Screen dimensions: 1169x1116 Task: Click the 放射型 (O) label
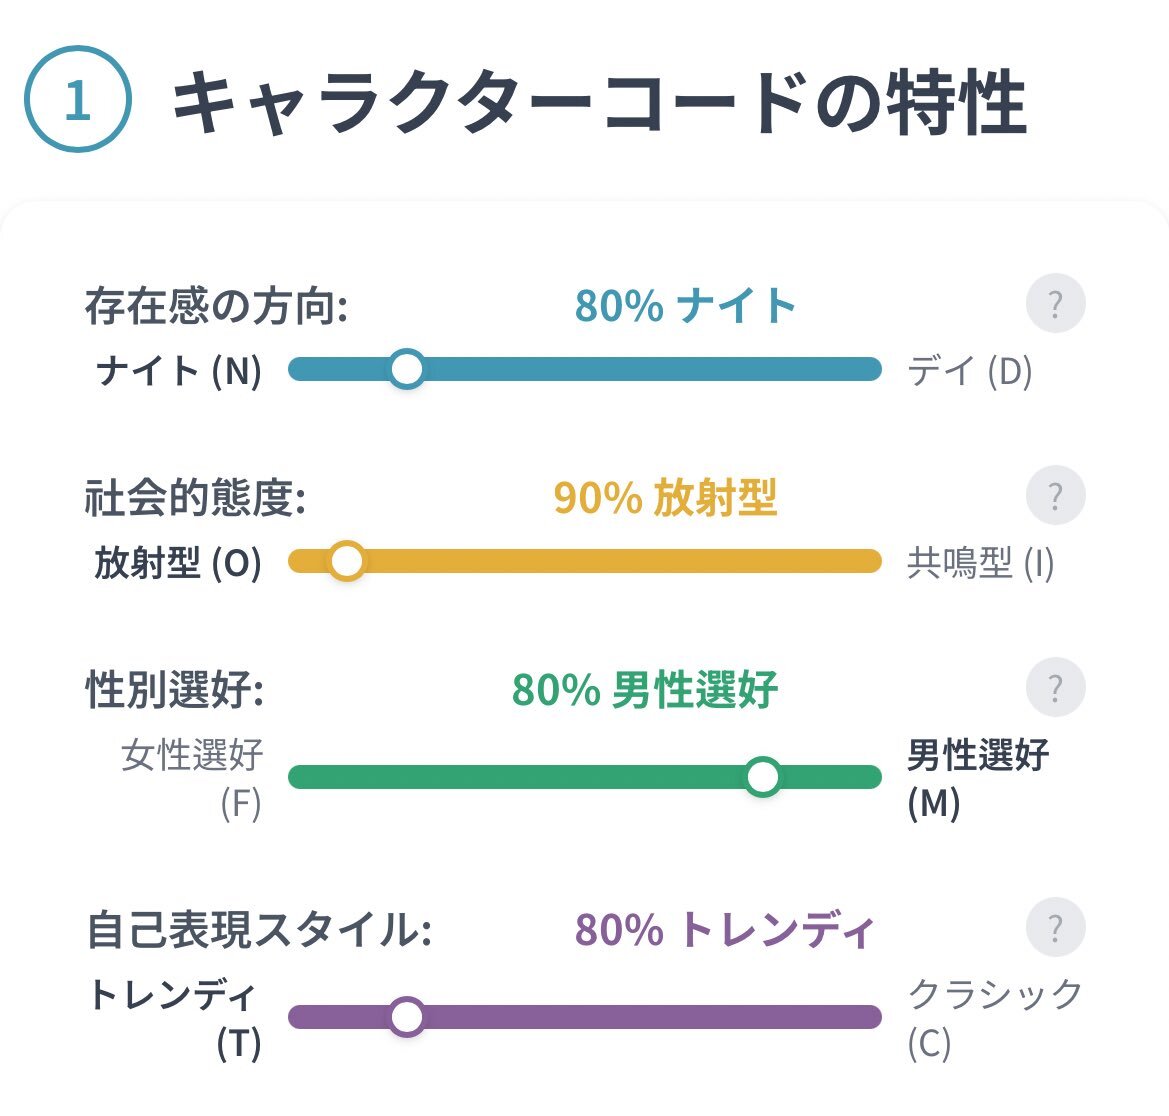pyautogui.click(x=178, y=563)
